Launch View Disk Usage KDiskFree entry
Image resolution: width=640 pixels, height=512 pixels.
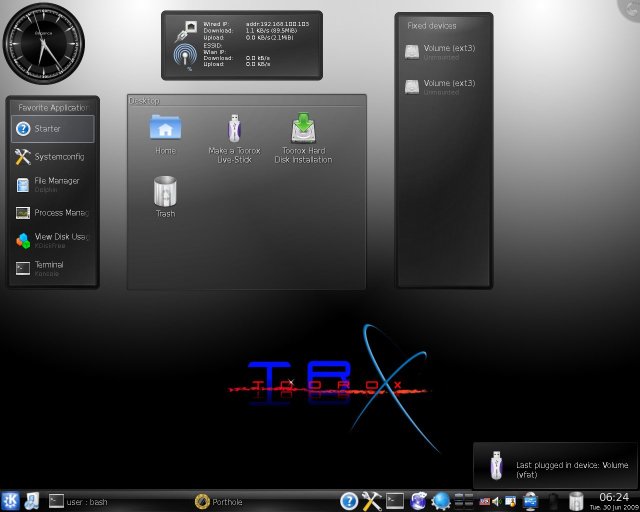point(53,240)
